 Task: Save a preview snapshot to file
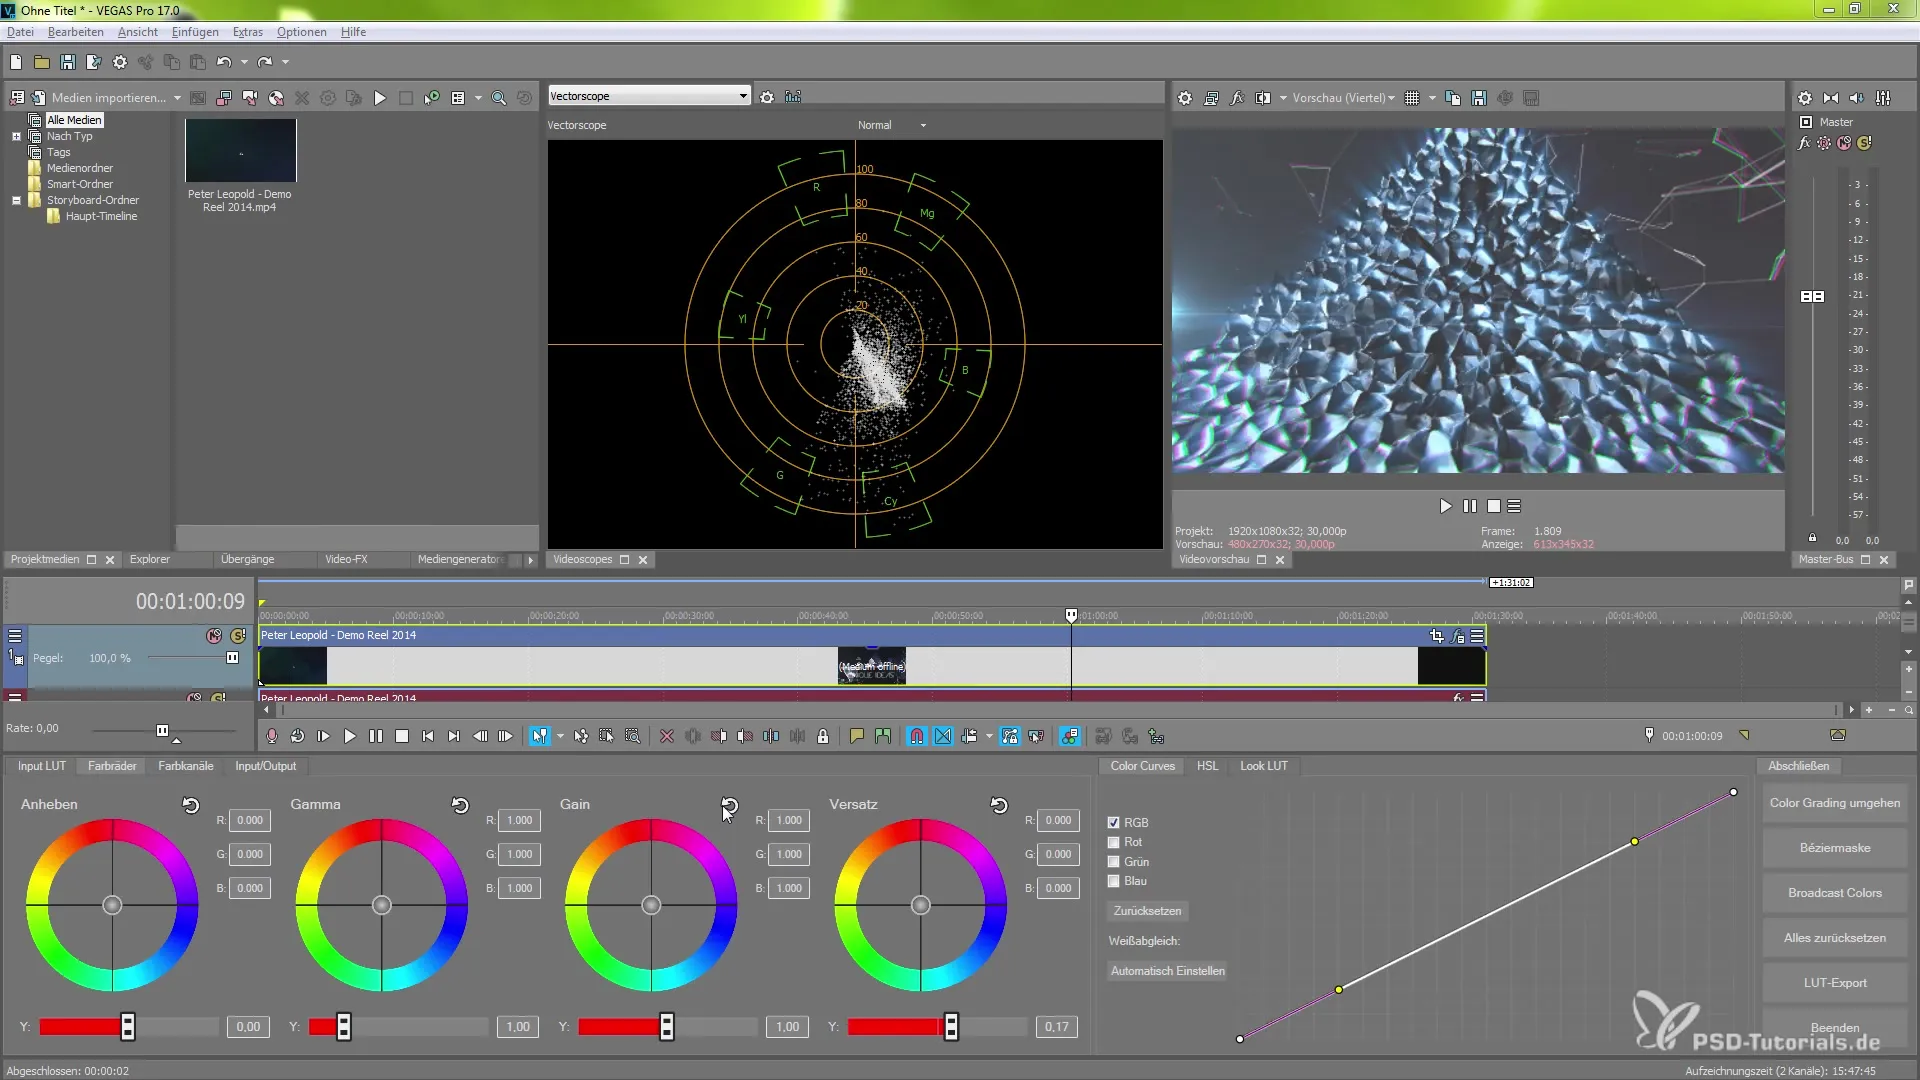point(1479,98)
